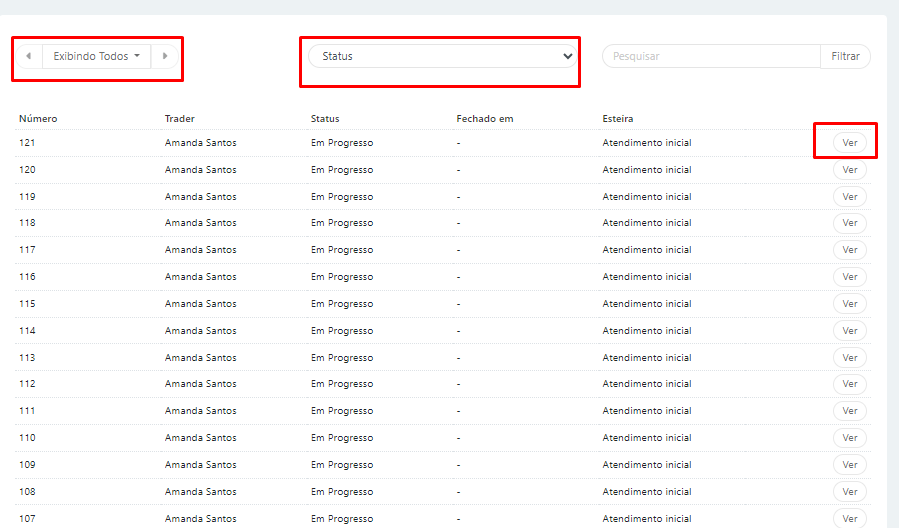
Task: Expand the Status filter select box
Action: tap(440, 56)
